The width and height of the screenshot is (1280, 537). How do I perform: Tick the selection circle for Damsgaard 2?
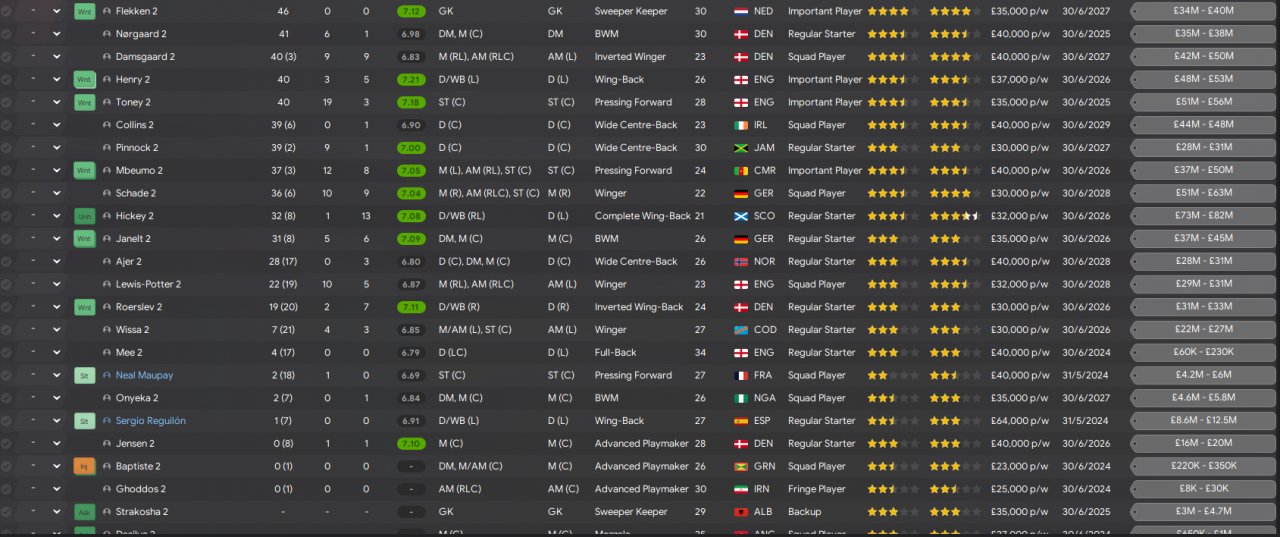coord(7,57)
